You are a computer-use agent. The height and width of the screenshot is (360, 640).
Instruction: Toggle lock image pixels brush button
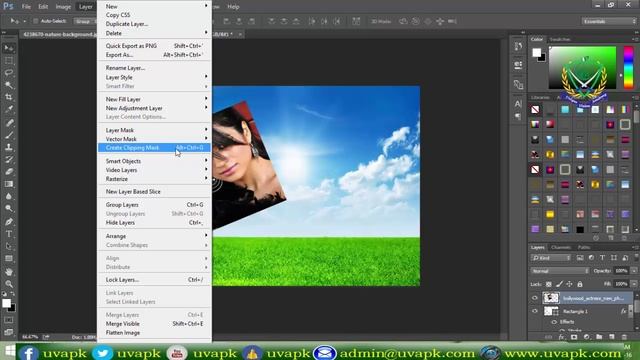[x=559, y=284]
